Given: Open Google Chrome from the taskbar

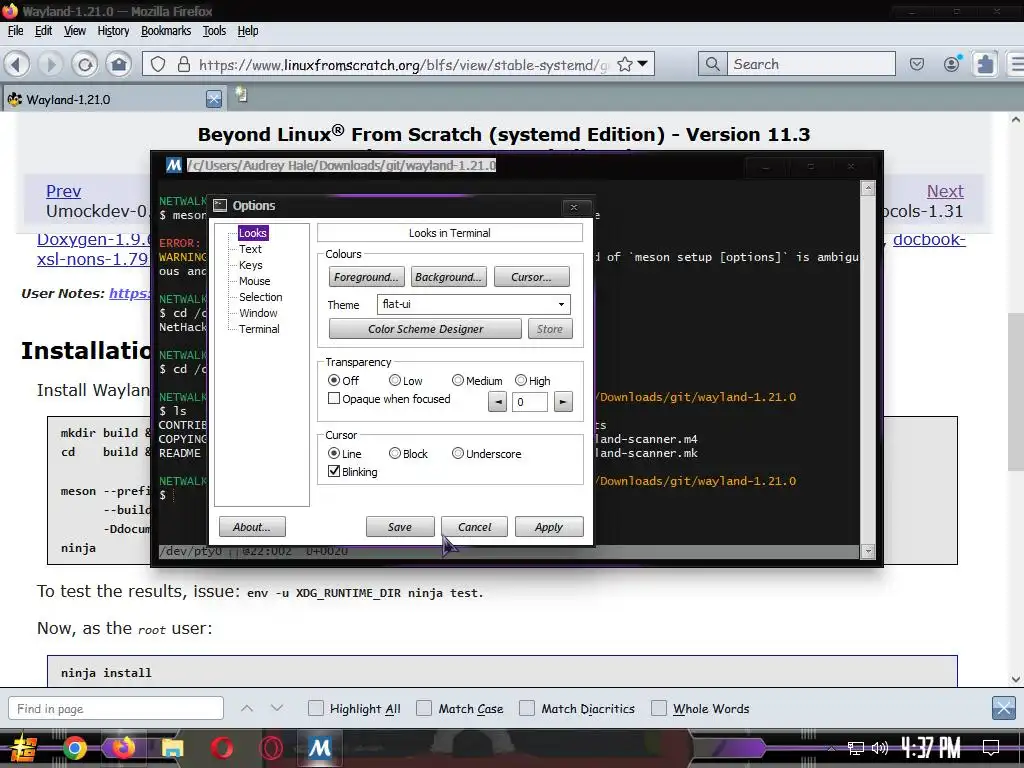Looking at the screenshot, I should click(x=74, y=748).
